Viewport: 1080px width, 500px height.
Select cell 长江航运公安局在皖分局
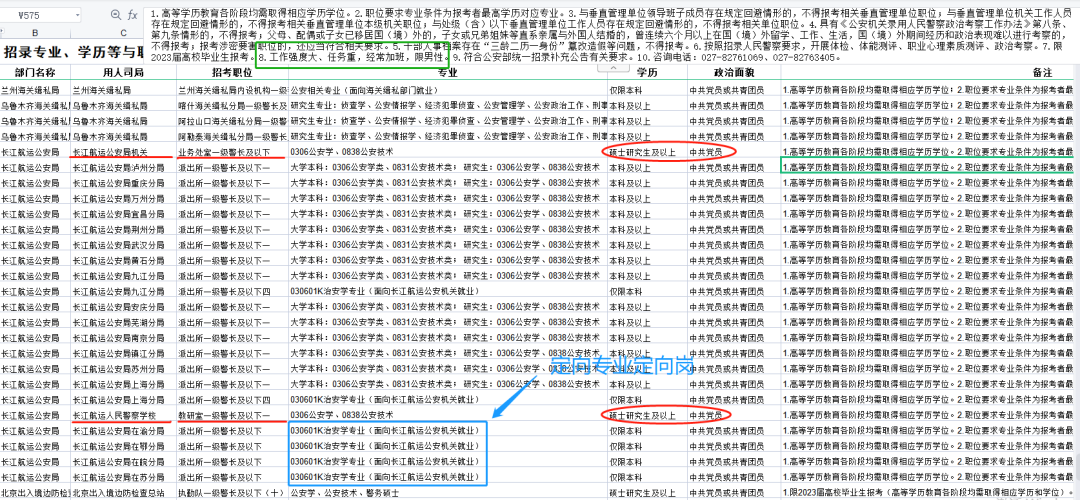[123, 461]
